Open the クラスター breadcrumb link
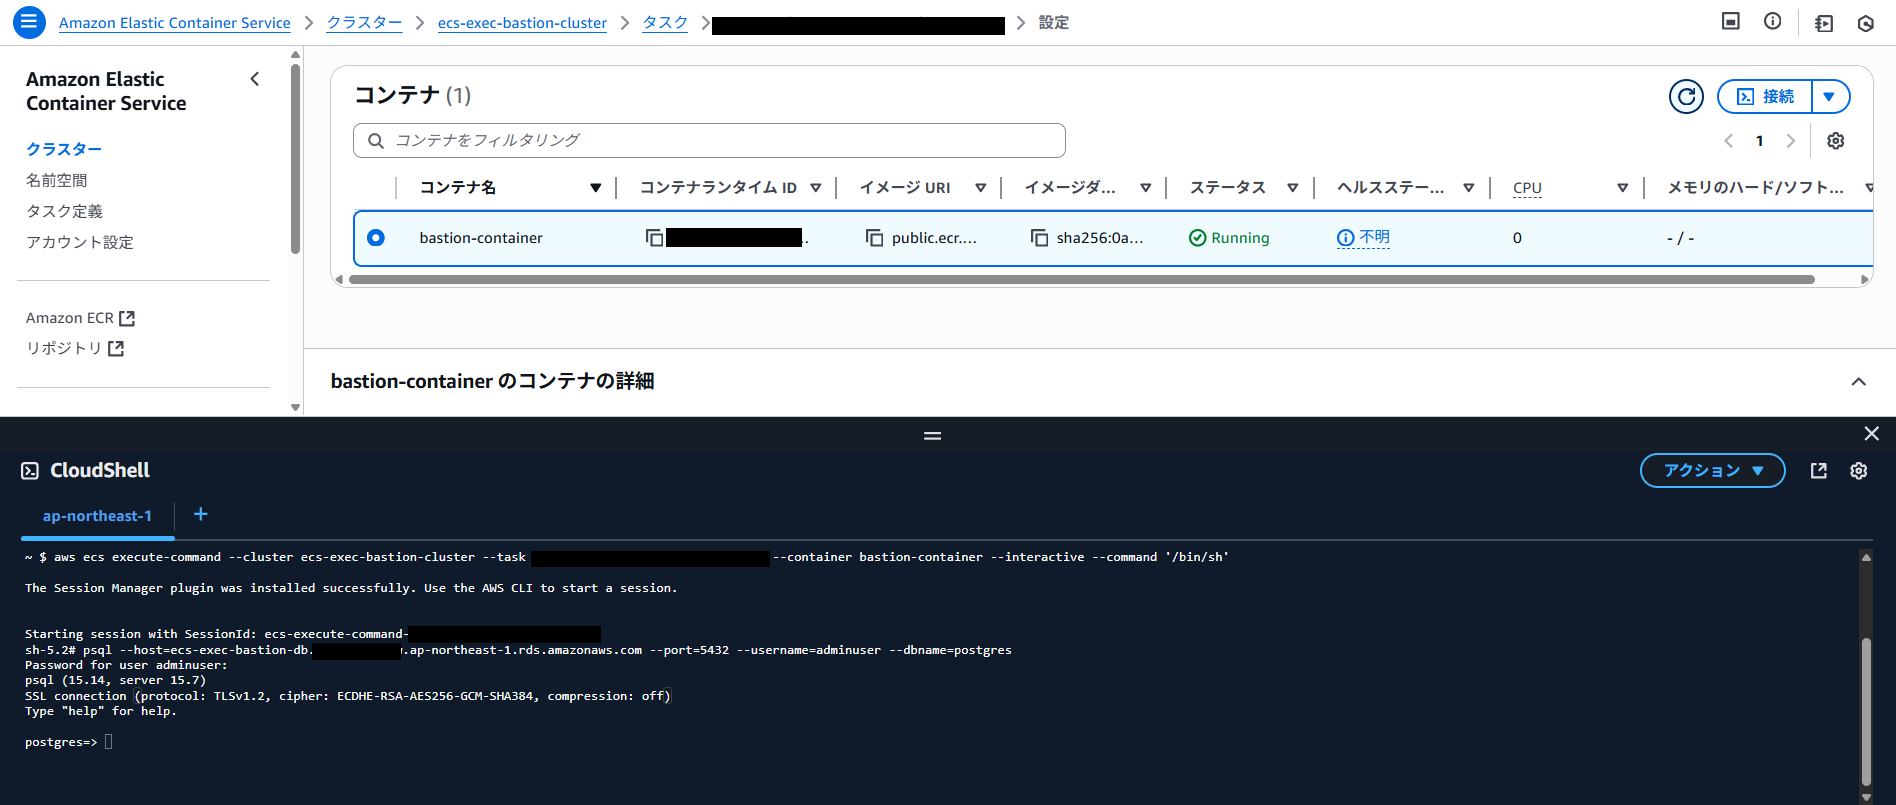The height and width of the screenshot is (805, 1896). click(364, 23)
